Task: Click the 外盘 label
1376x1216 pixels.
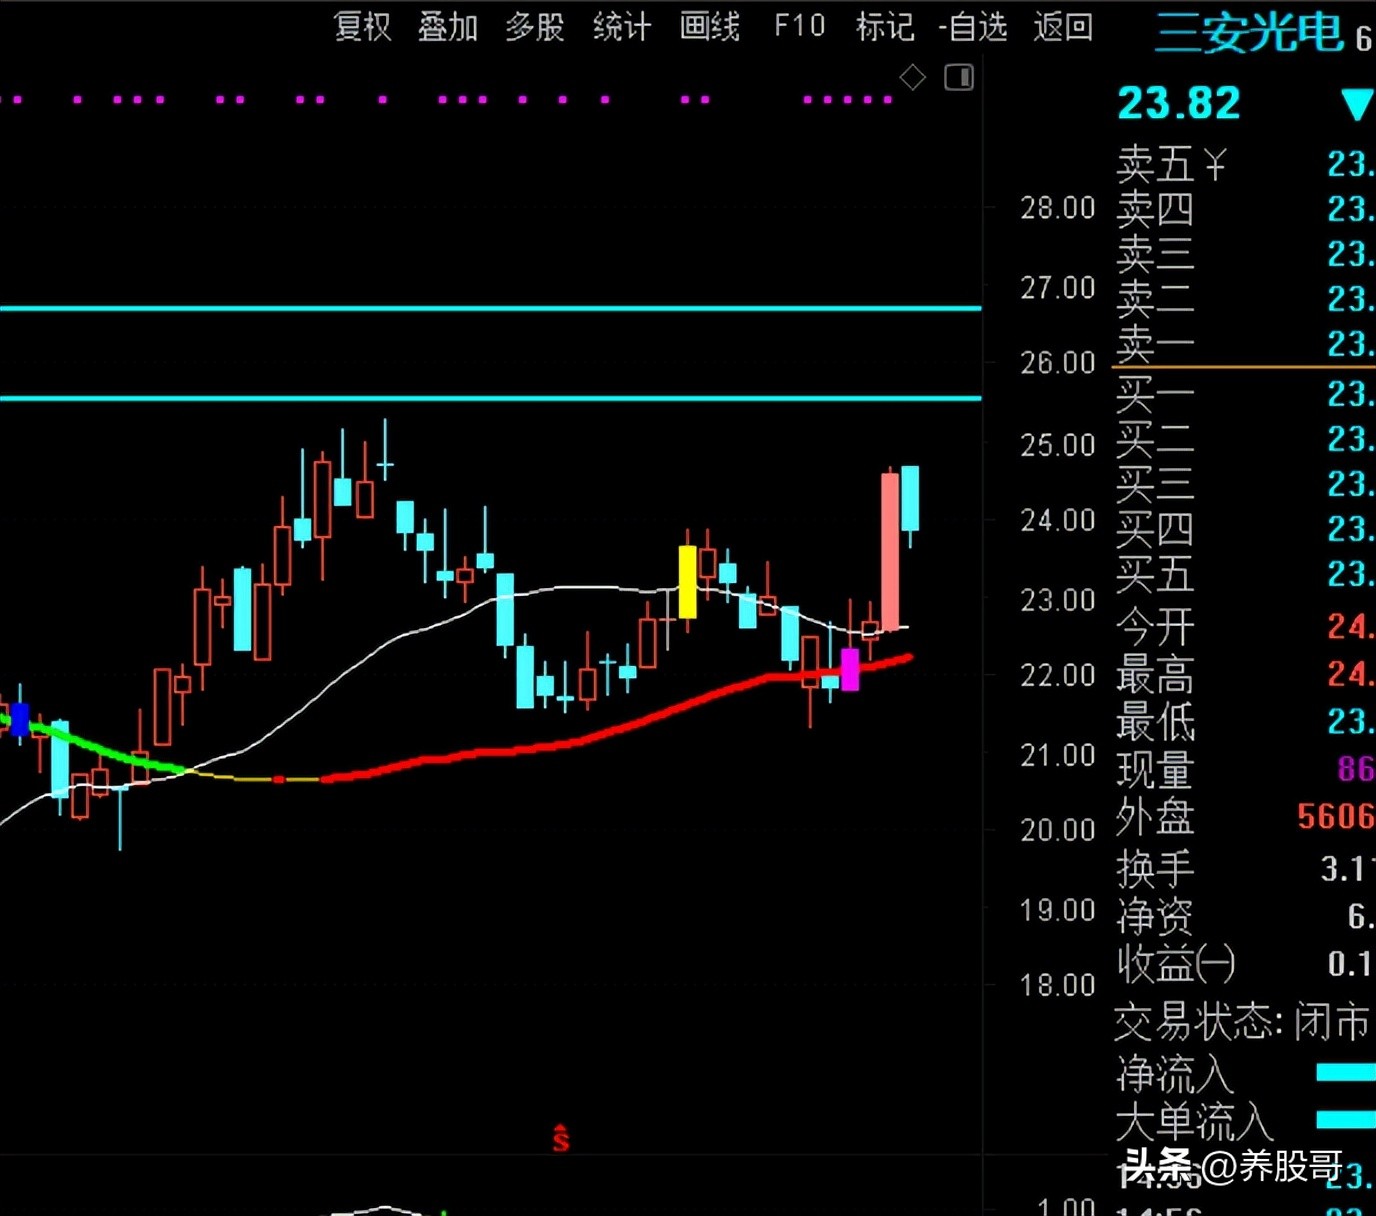Action: click(1155, 817)
